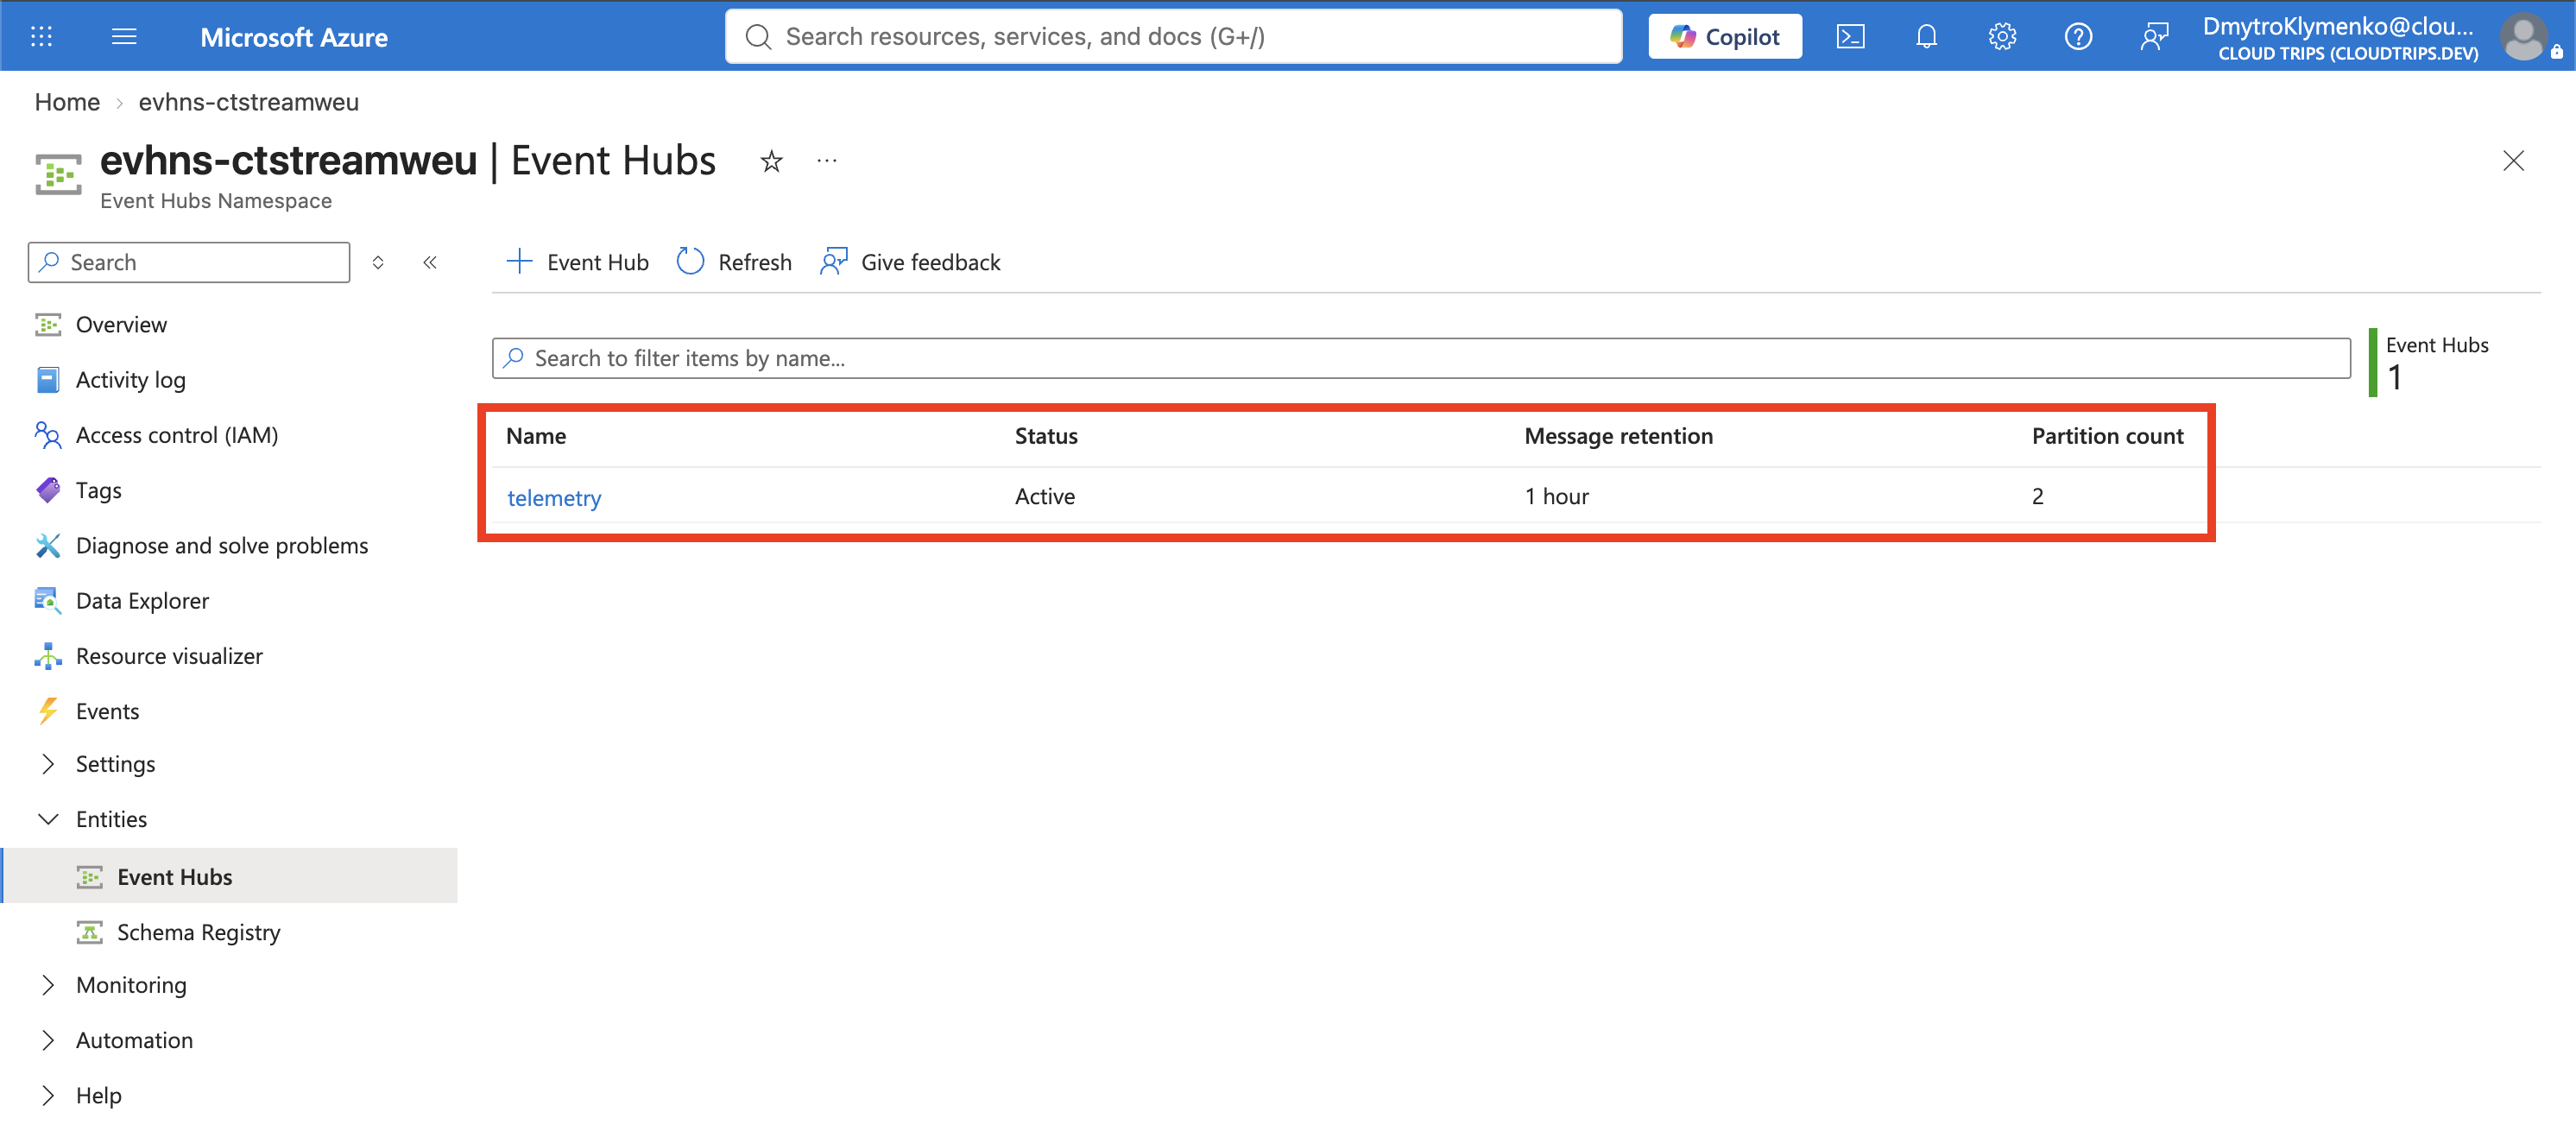Image resolution: width=2576 pixels, height=1131 pixels.
Task: Focus the sidebar Search field
Action: [189, 262]
